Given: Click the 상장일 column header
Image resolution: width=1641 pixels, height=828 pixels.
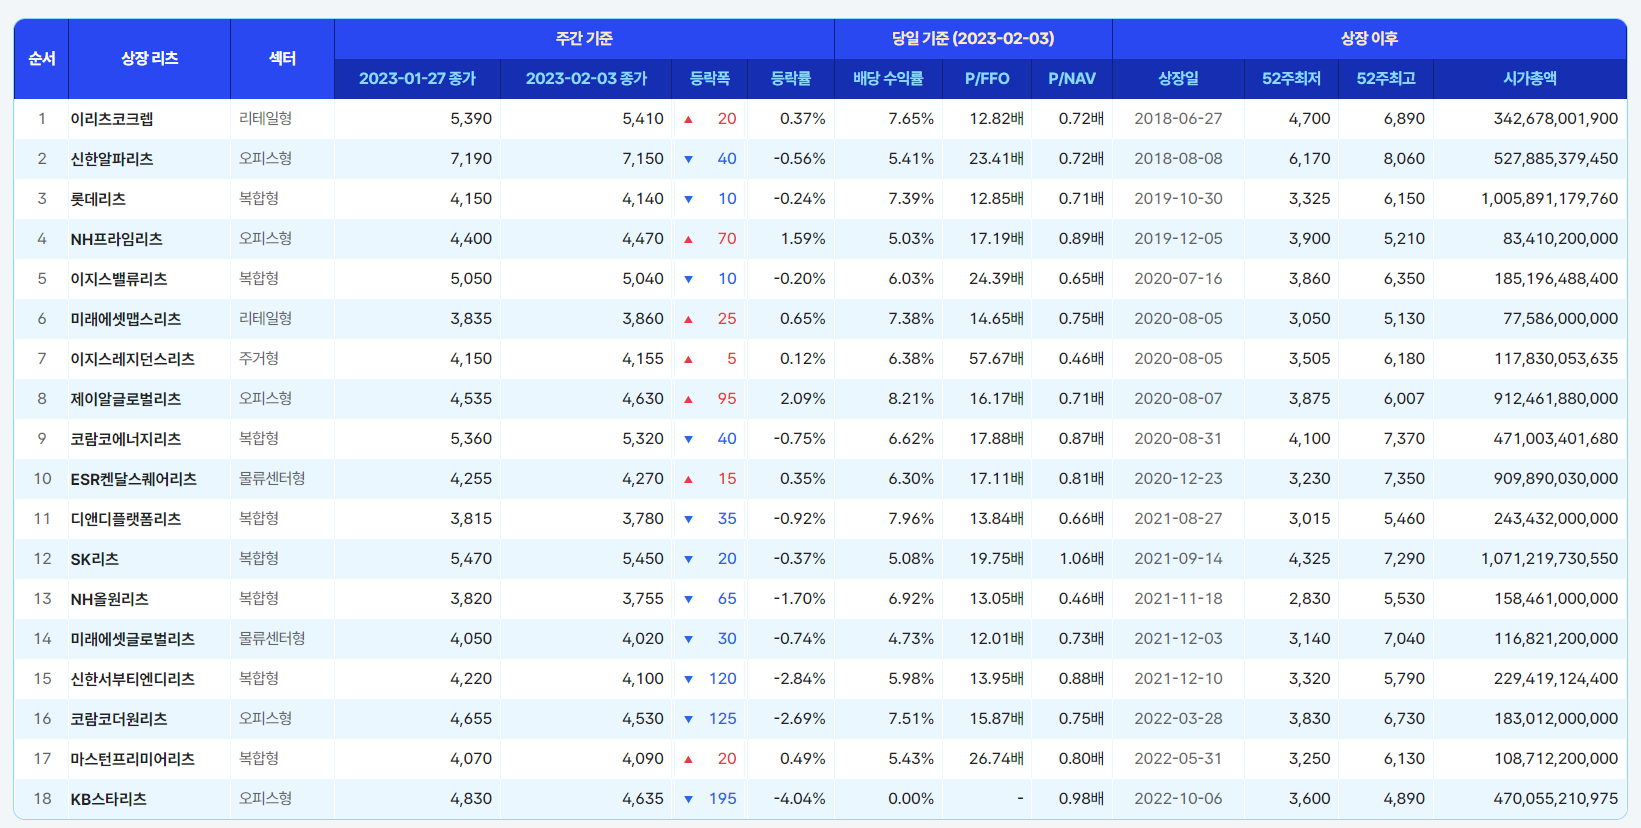Looking at the screenshot, I should 1178,79.
